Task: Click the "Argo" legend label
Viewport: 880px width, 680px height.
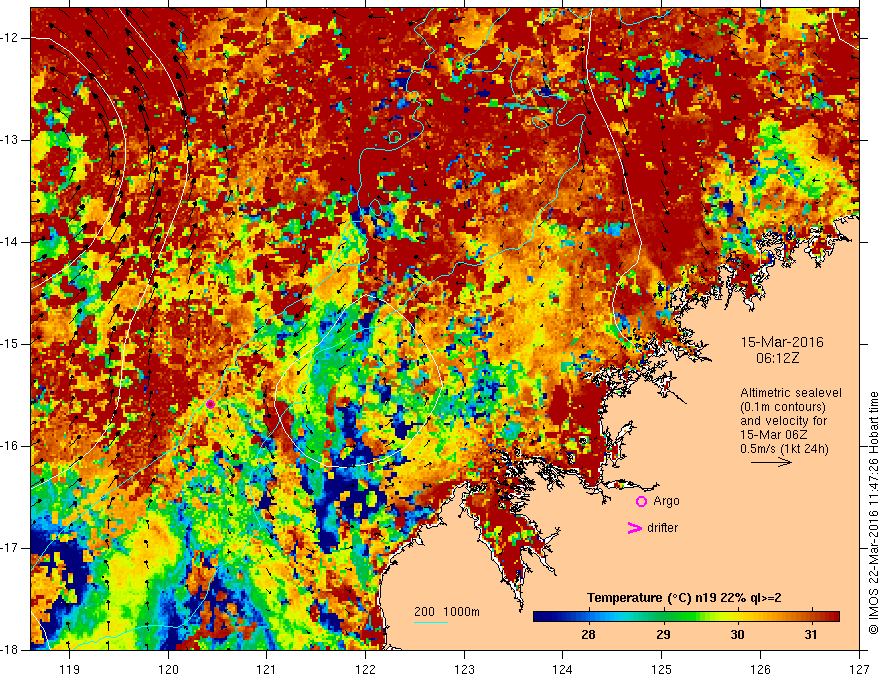Action: [666, 501]
